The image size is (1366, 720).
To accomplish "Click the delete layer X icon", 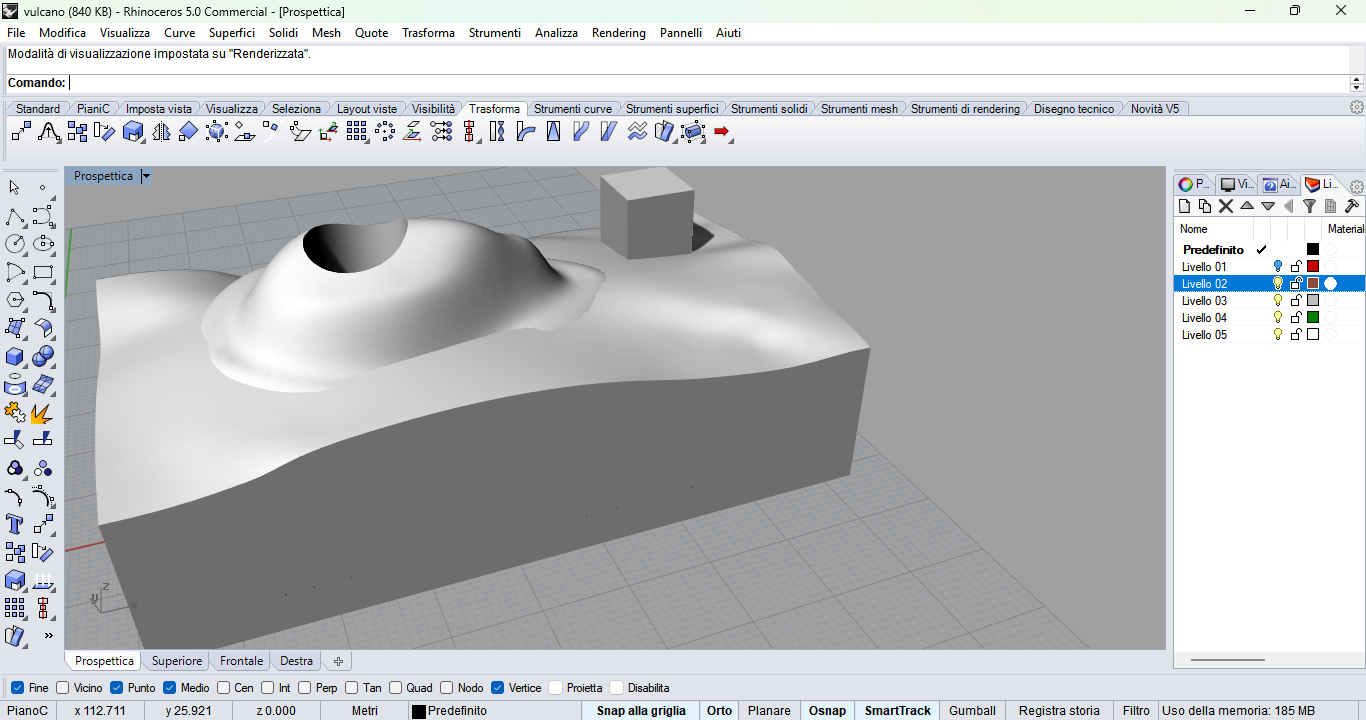I will tap(1226, 206).
